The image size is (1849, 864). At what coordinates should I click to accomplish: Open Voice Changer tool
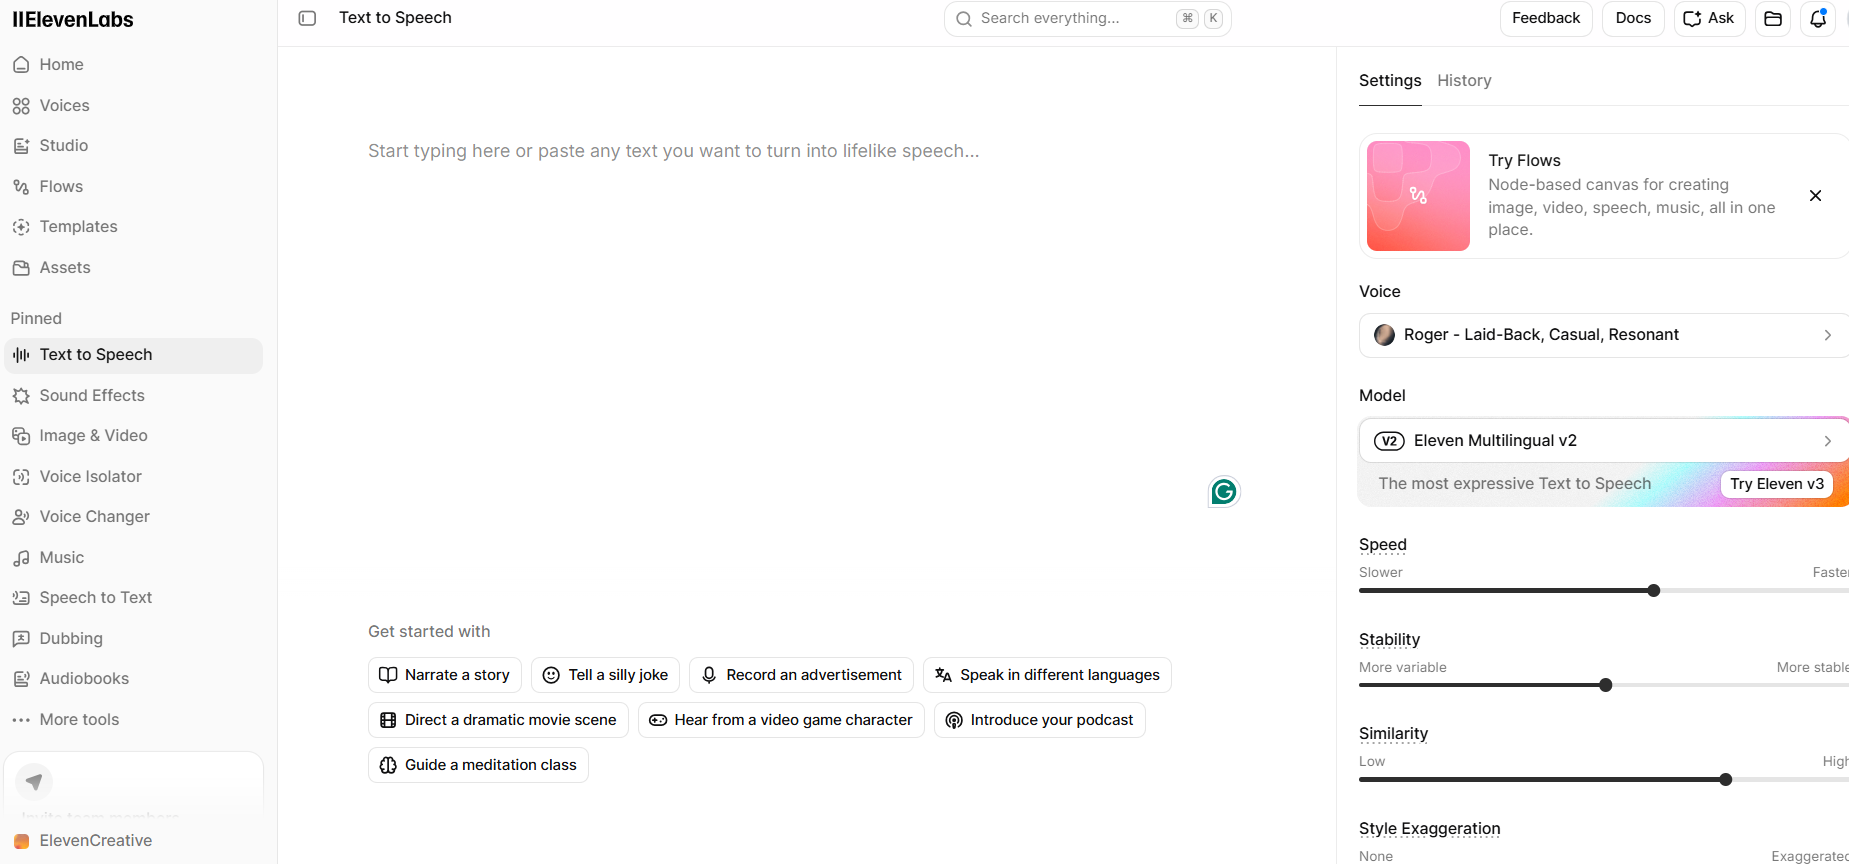pyautogui.click(x=133, y=517)
